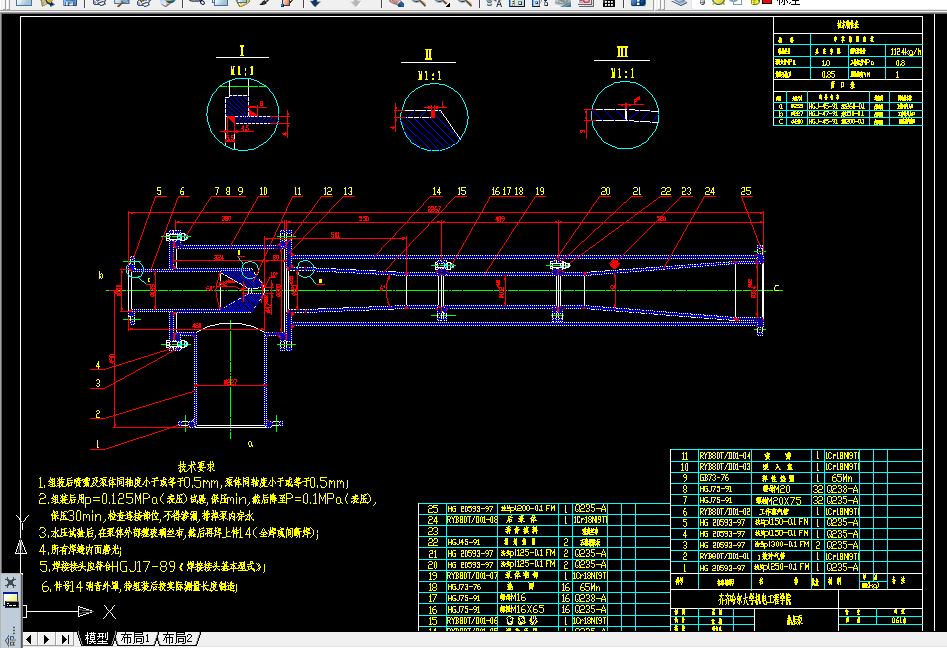Click detail view label III title

tap(622, 52)
